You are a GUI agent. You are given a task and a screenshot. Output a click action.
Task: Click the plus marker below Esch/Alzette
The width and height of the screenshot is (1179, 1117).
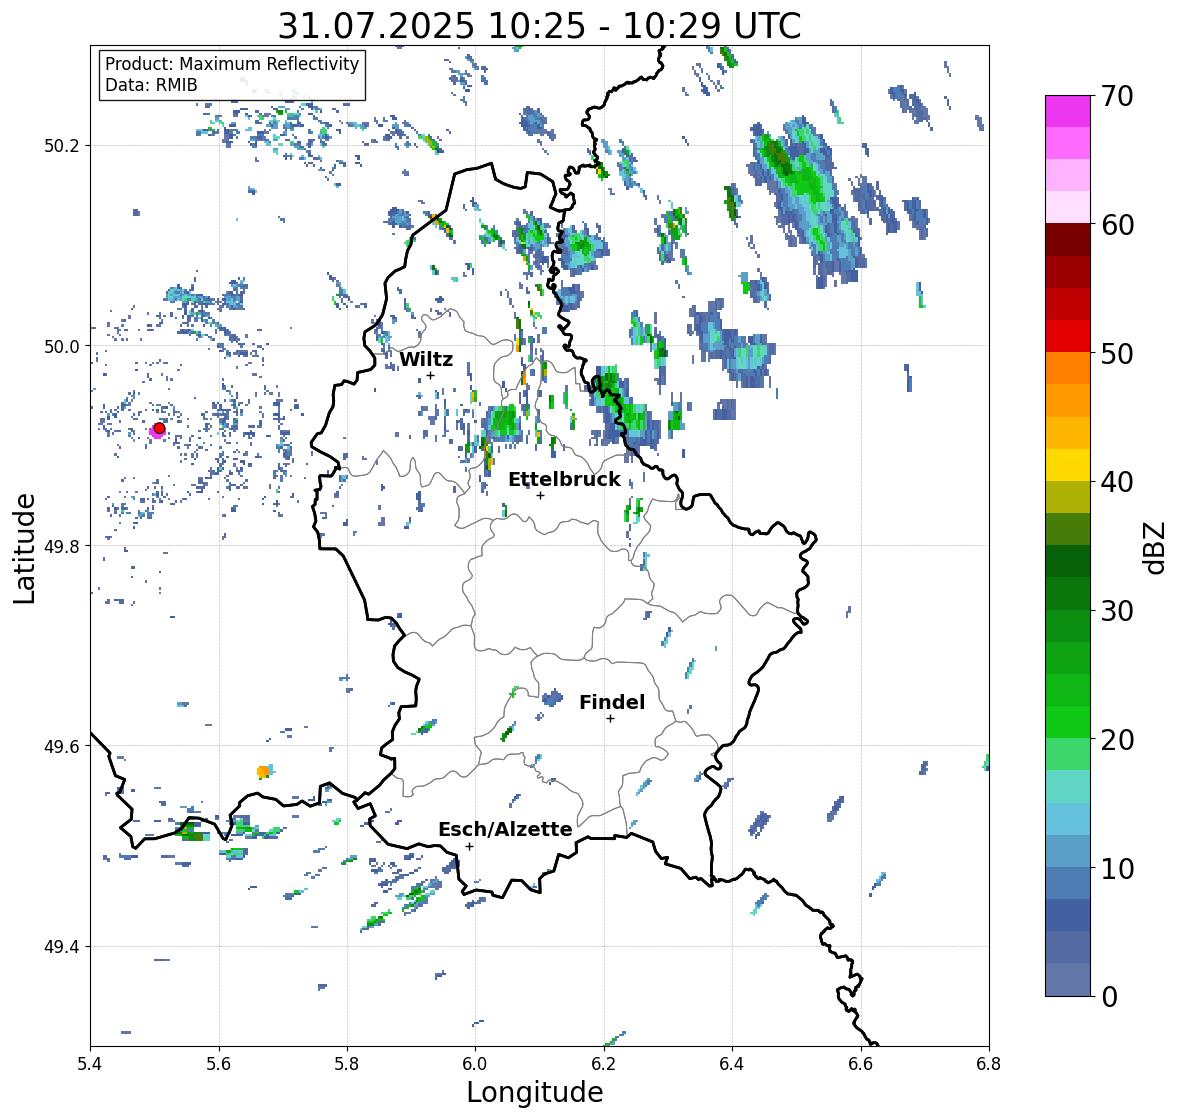[x=469, y=846]
